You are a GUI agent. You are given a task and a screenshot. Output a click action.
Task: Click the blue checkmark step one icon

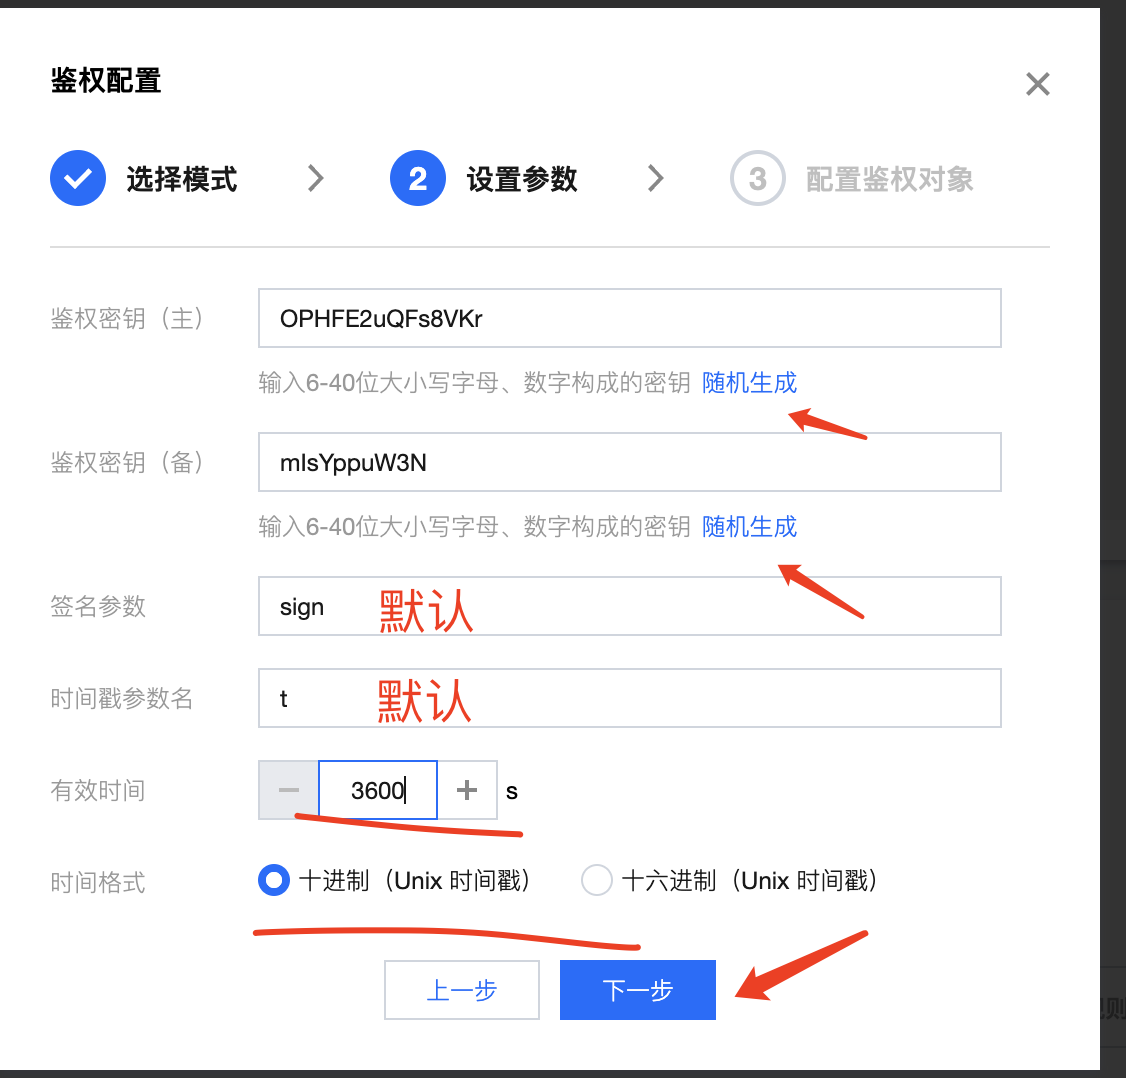coord(78,178)
